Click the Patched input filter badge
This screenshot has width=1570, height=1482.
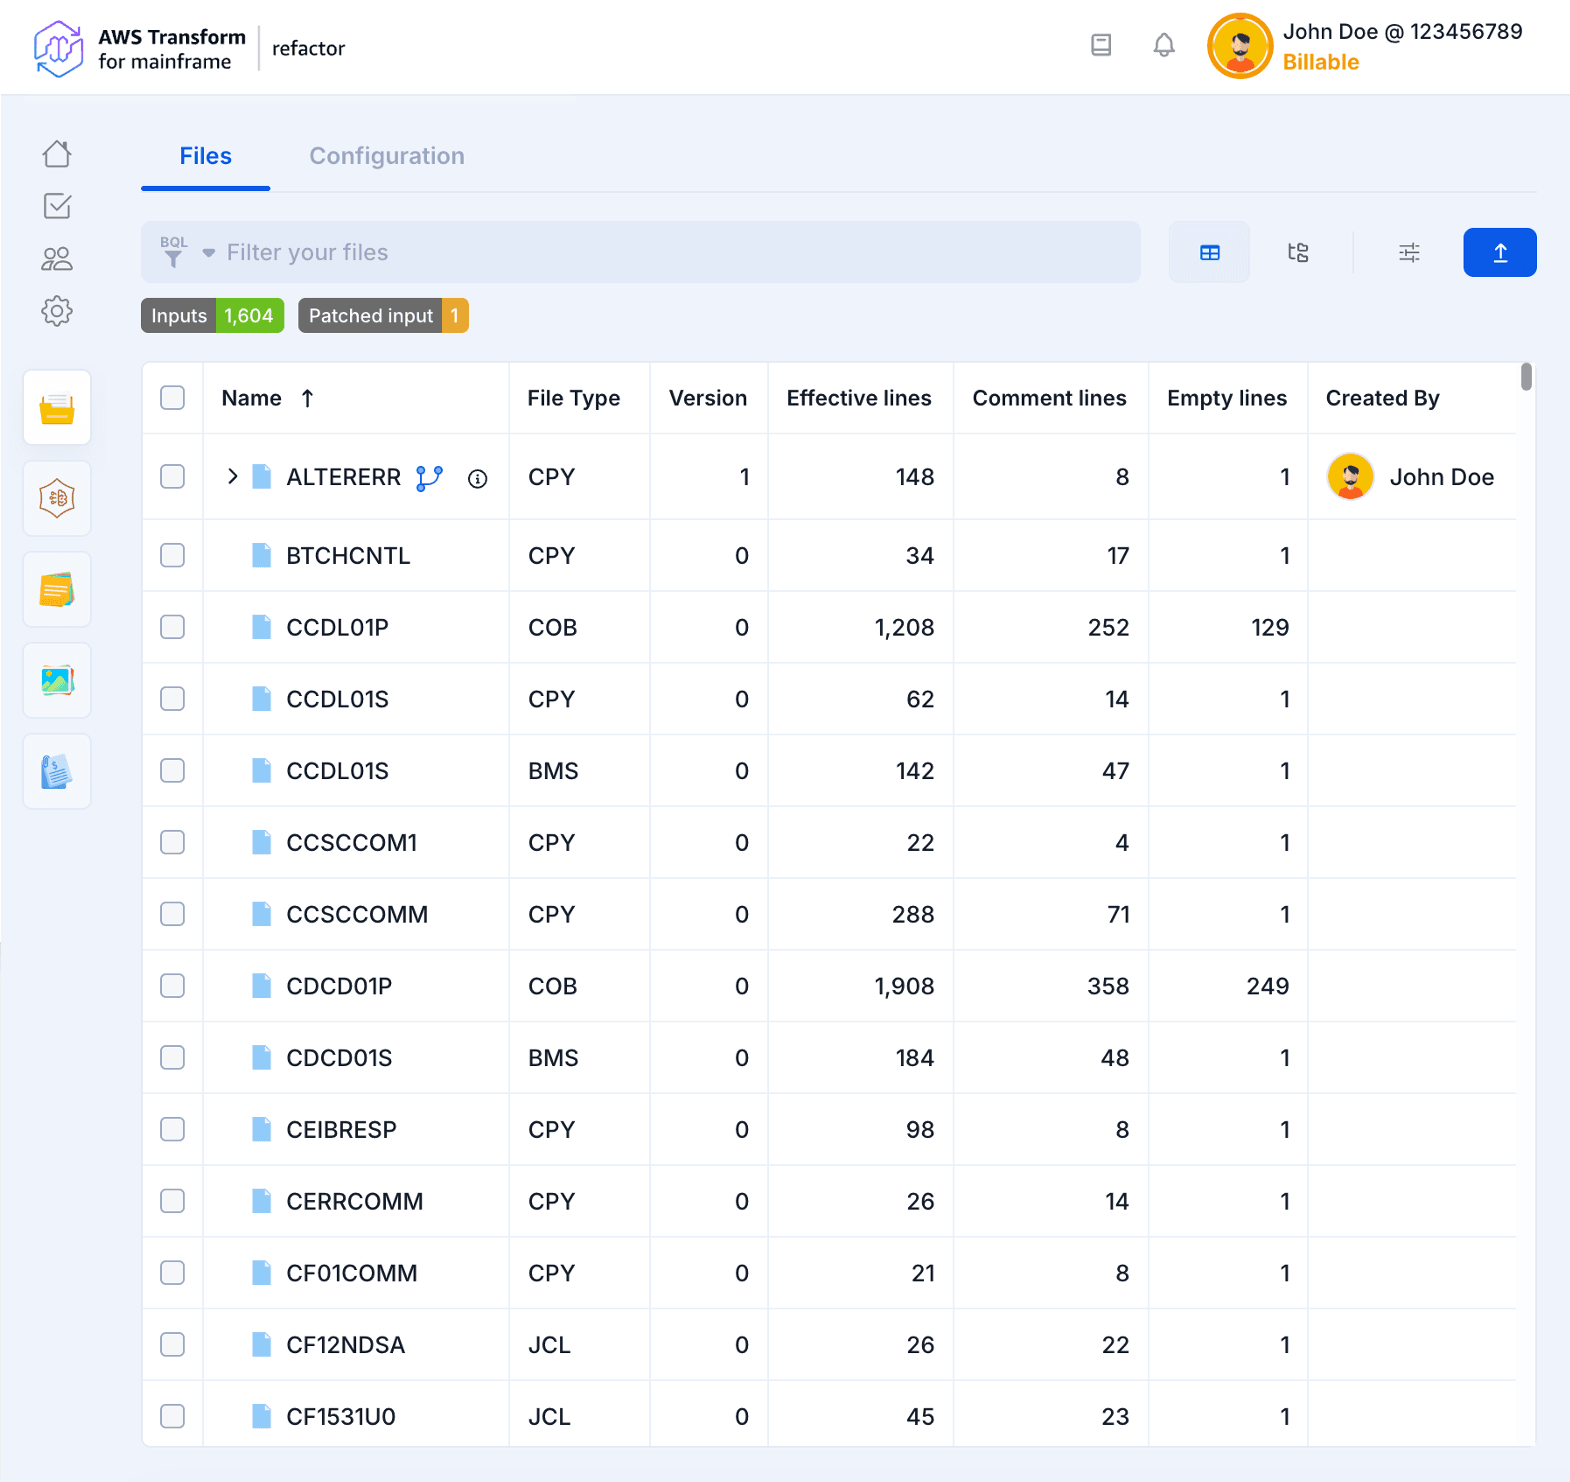pos(383,316)
